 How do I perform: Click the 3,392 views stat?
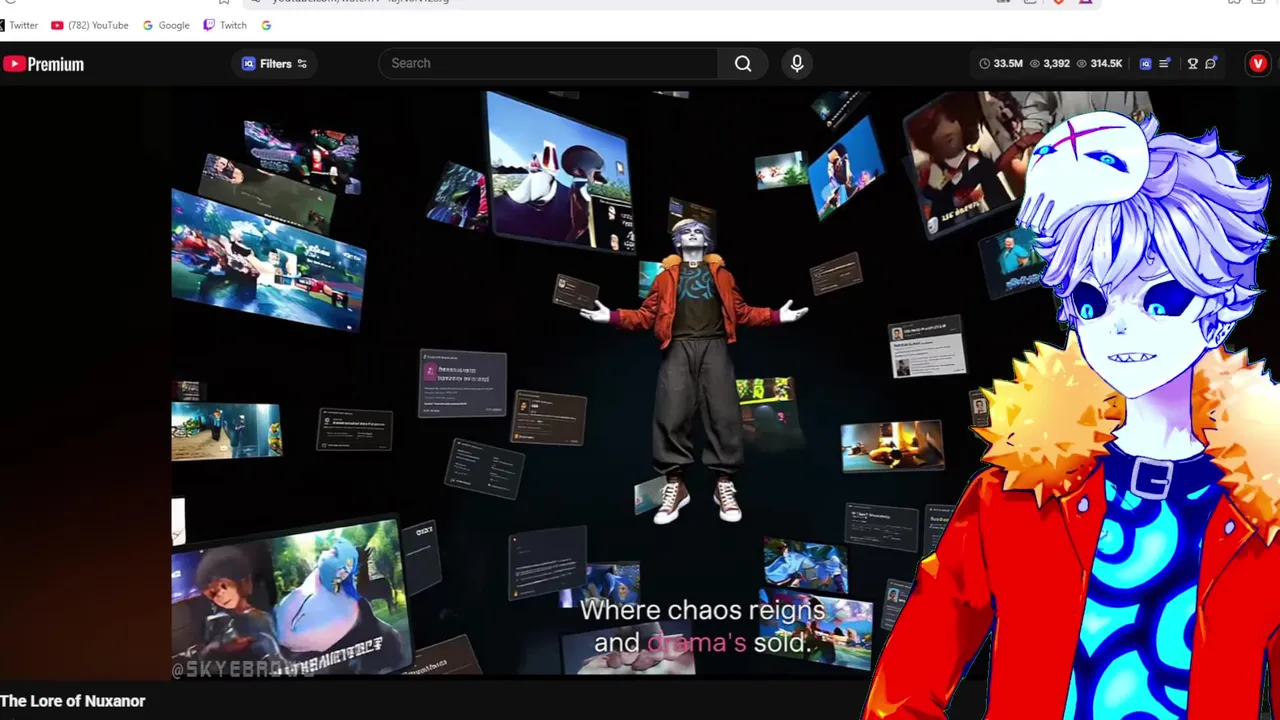[1050, 64]
